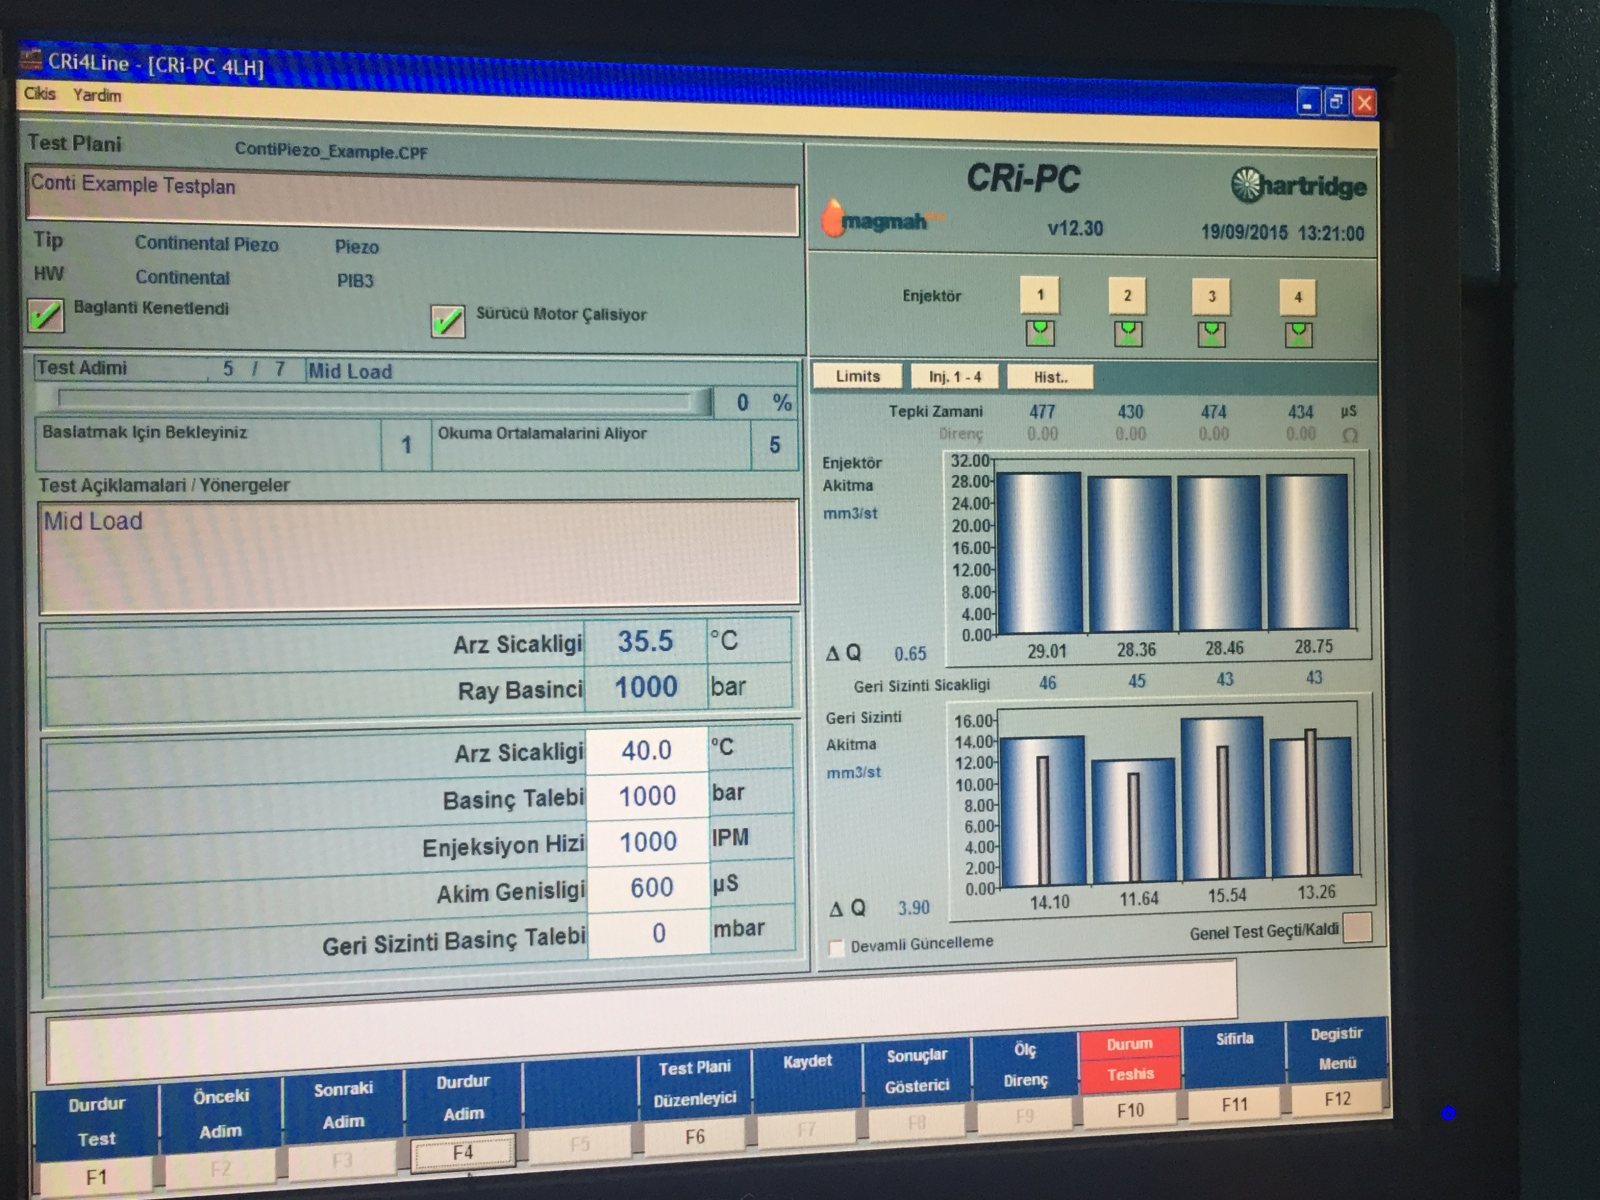
Task: Click Degistir Menü F12 button
Action: pyautogui.click(x=1336, y=1065)
